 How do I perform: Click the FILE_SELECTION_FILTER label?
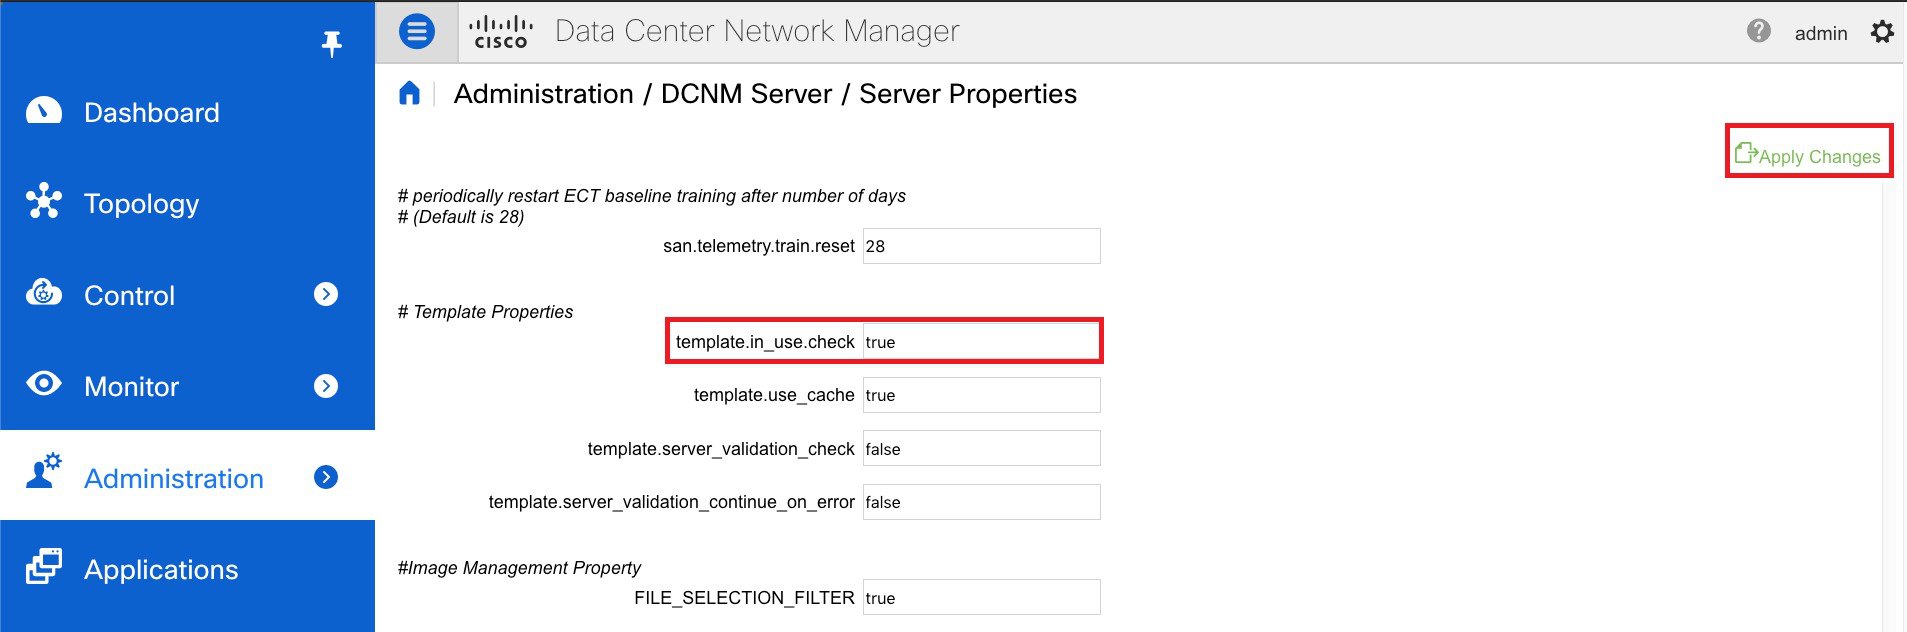[744, 598]
